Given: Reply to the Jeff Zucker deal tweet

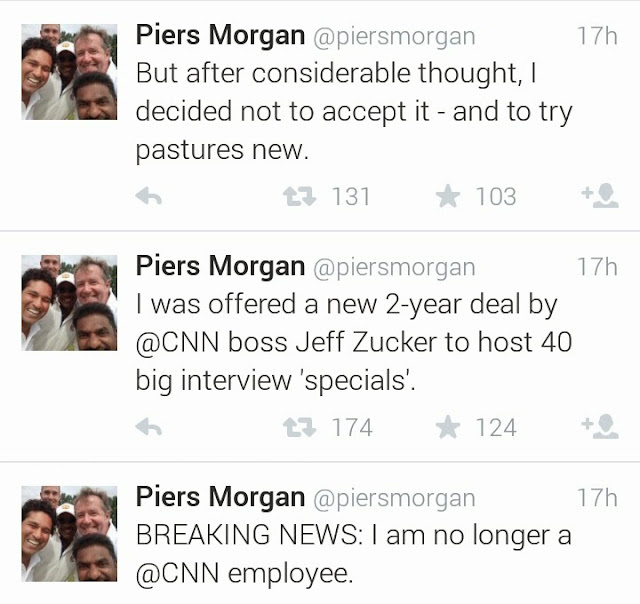Looking at the screenshot, I should coord(149,428).
